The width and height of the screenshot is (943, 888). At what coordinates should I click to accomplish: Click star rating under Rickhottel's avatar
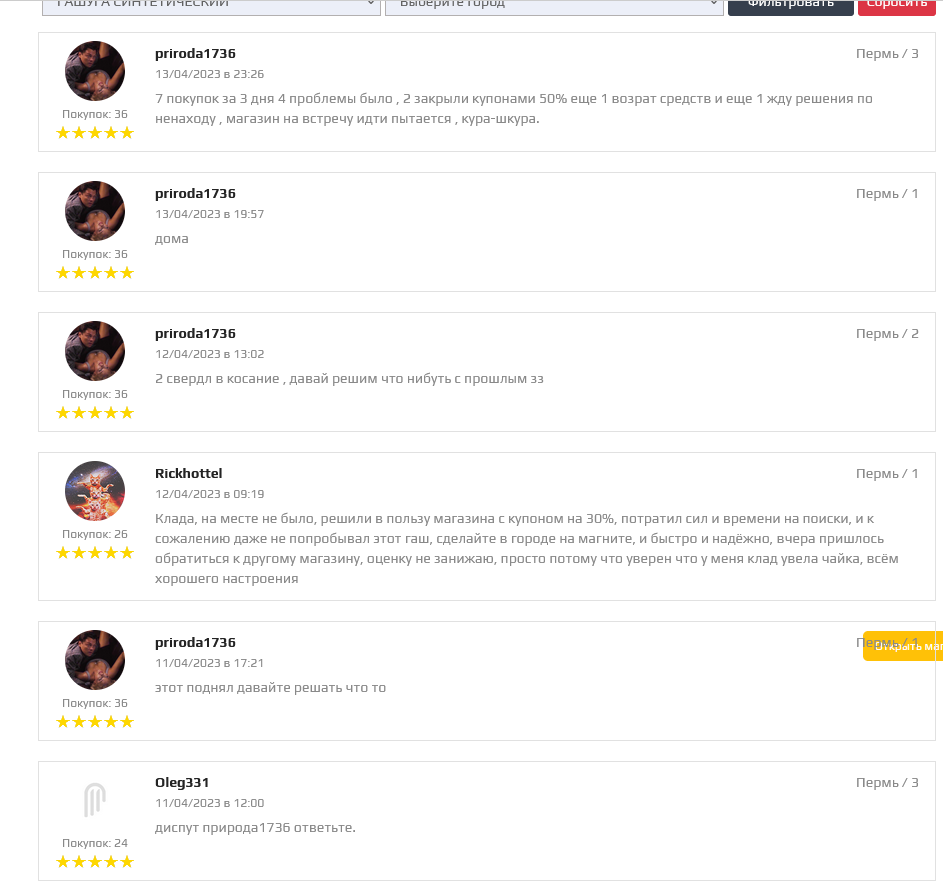(95, 553)
